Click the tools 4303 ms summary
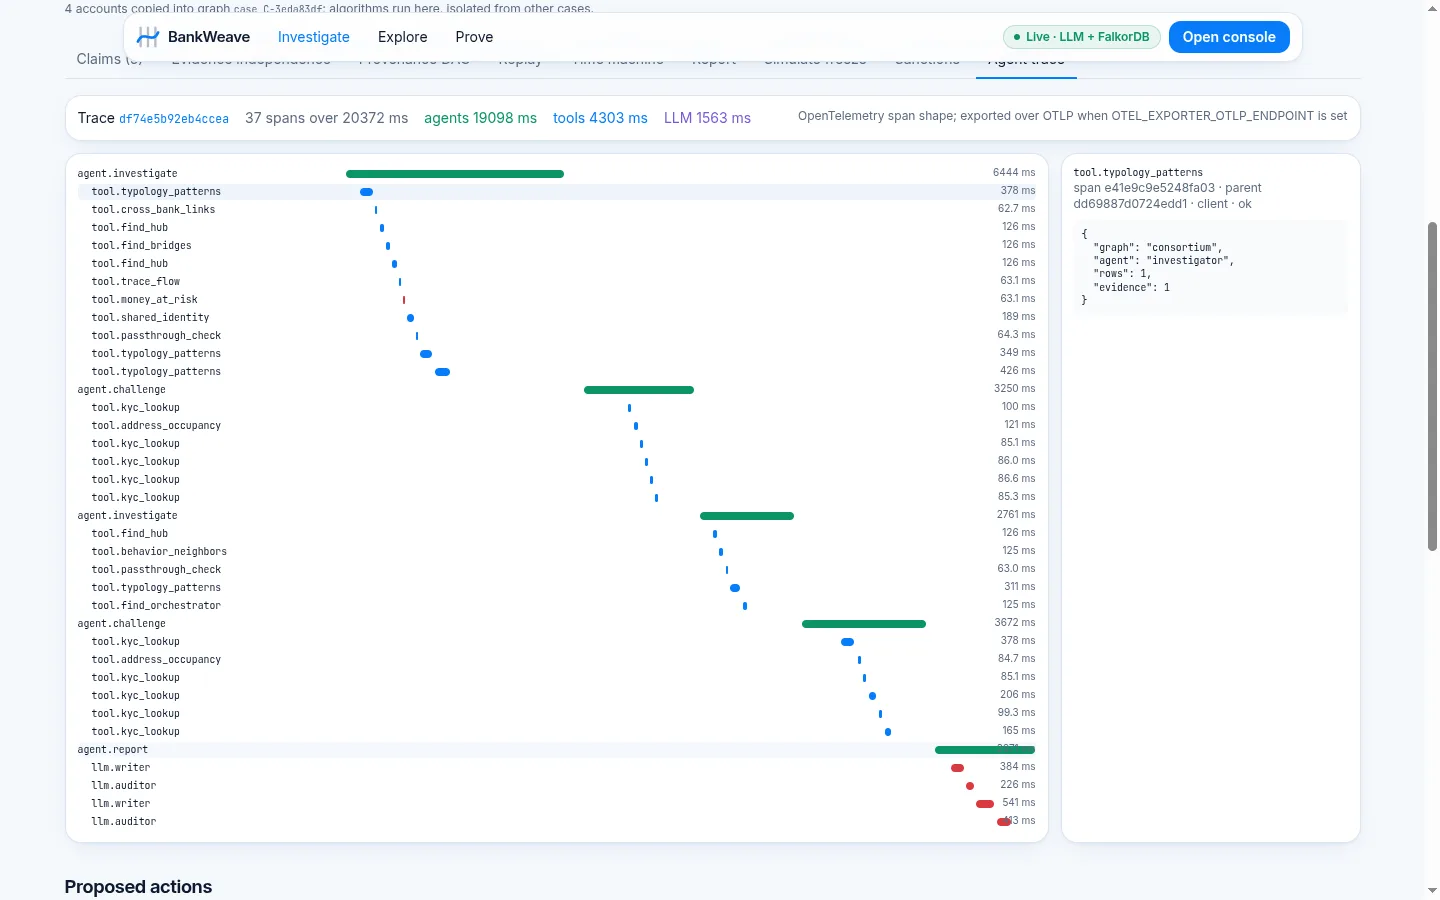Viewport: 1440px width, 900px height. [600, 118]
